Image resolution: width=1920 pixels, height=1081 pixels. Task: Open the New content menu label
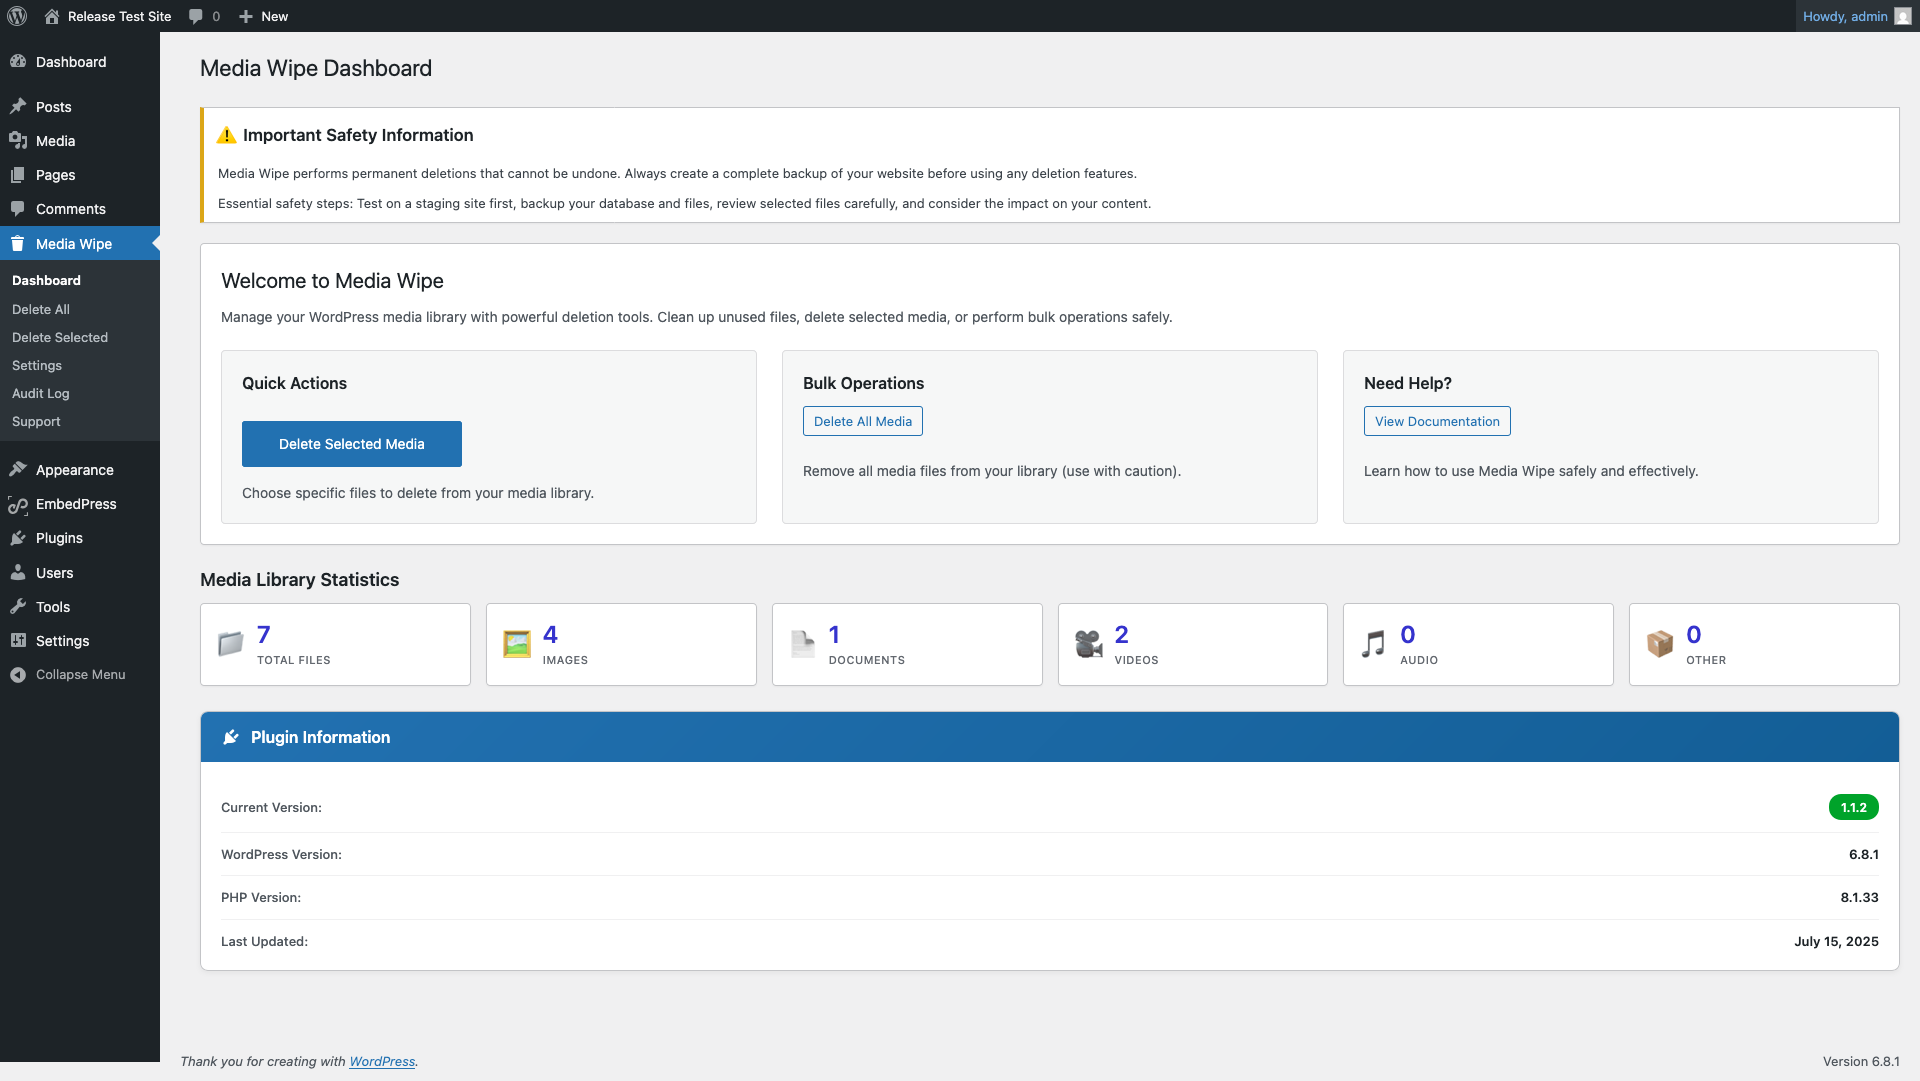point(275,16)
